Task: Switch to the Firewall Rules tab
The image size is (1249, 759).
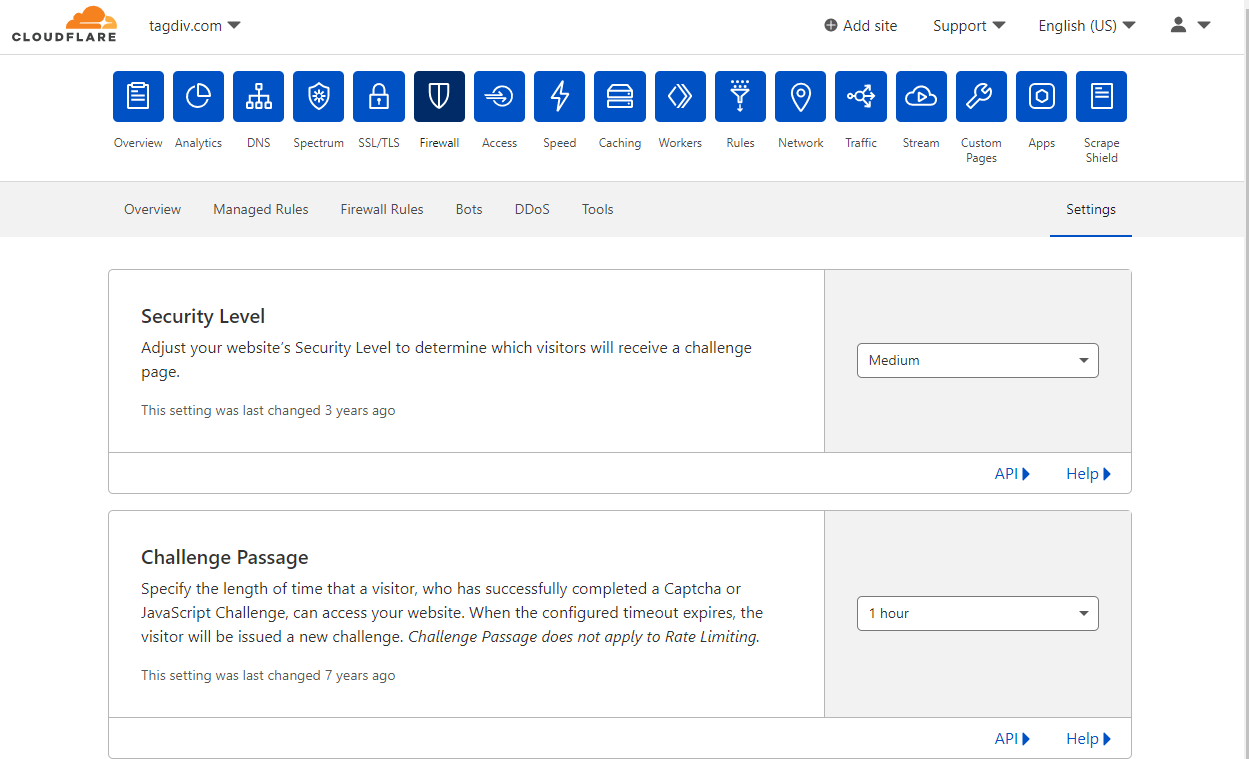Action: click(382, 209)
